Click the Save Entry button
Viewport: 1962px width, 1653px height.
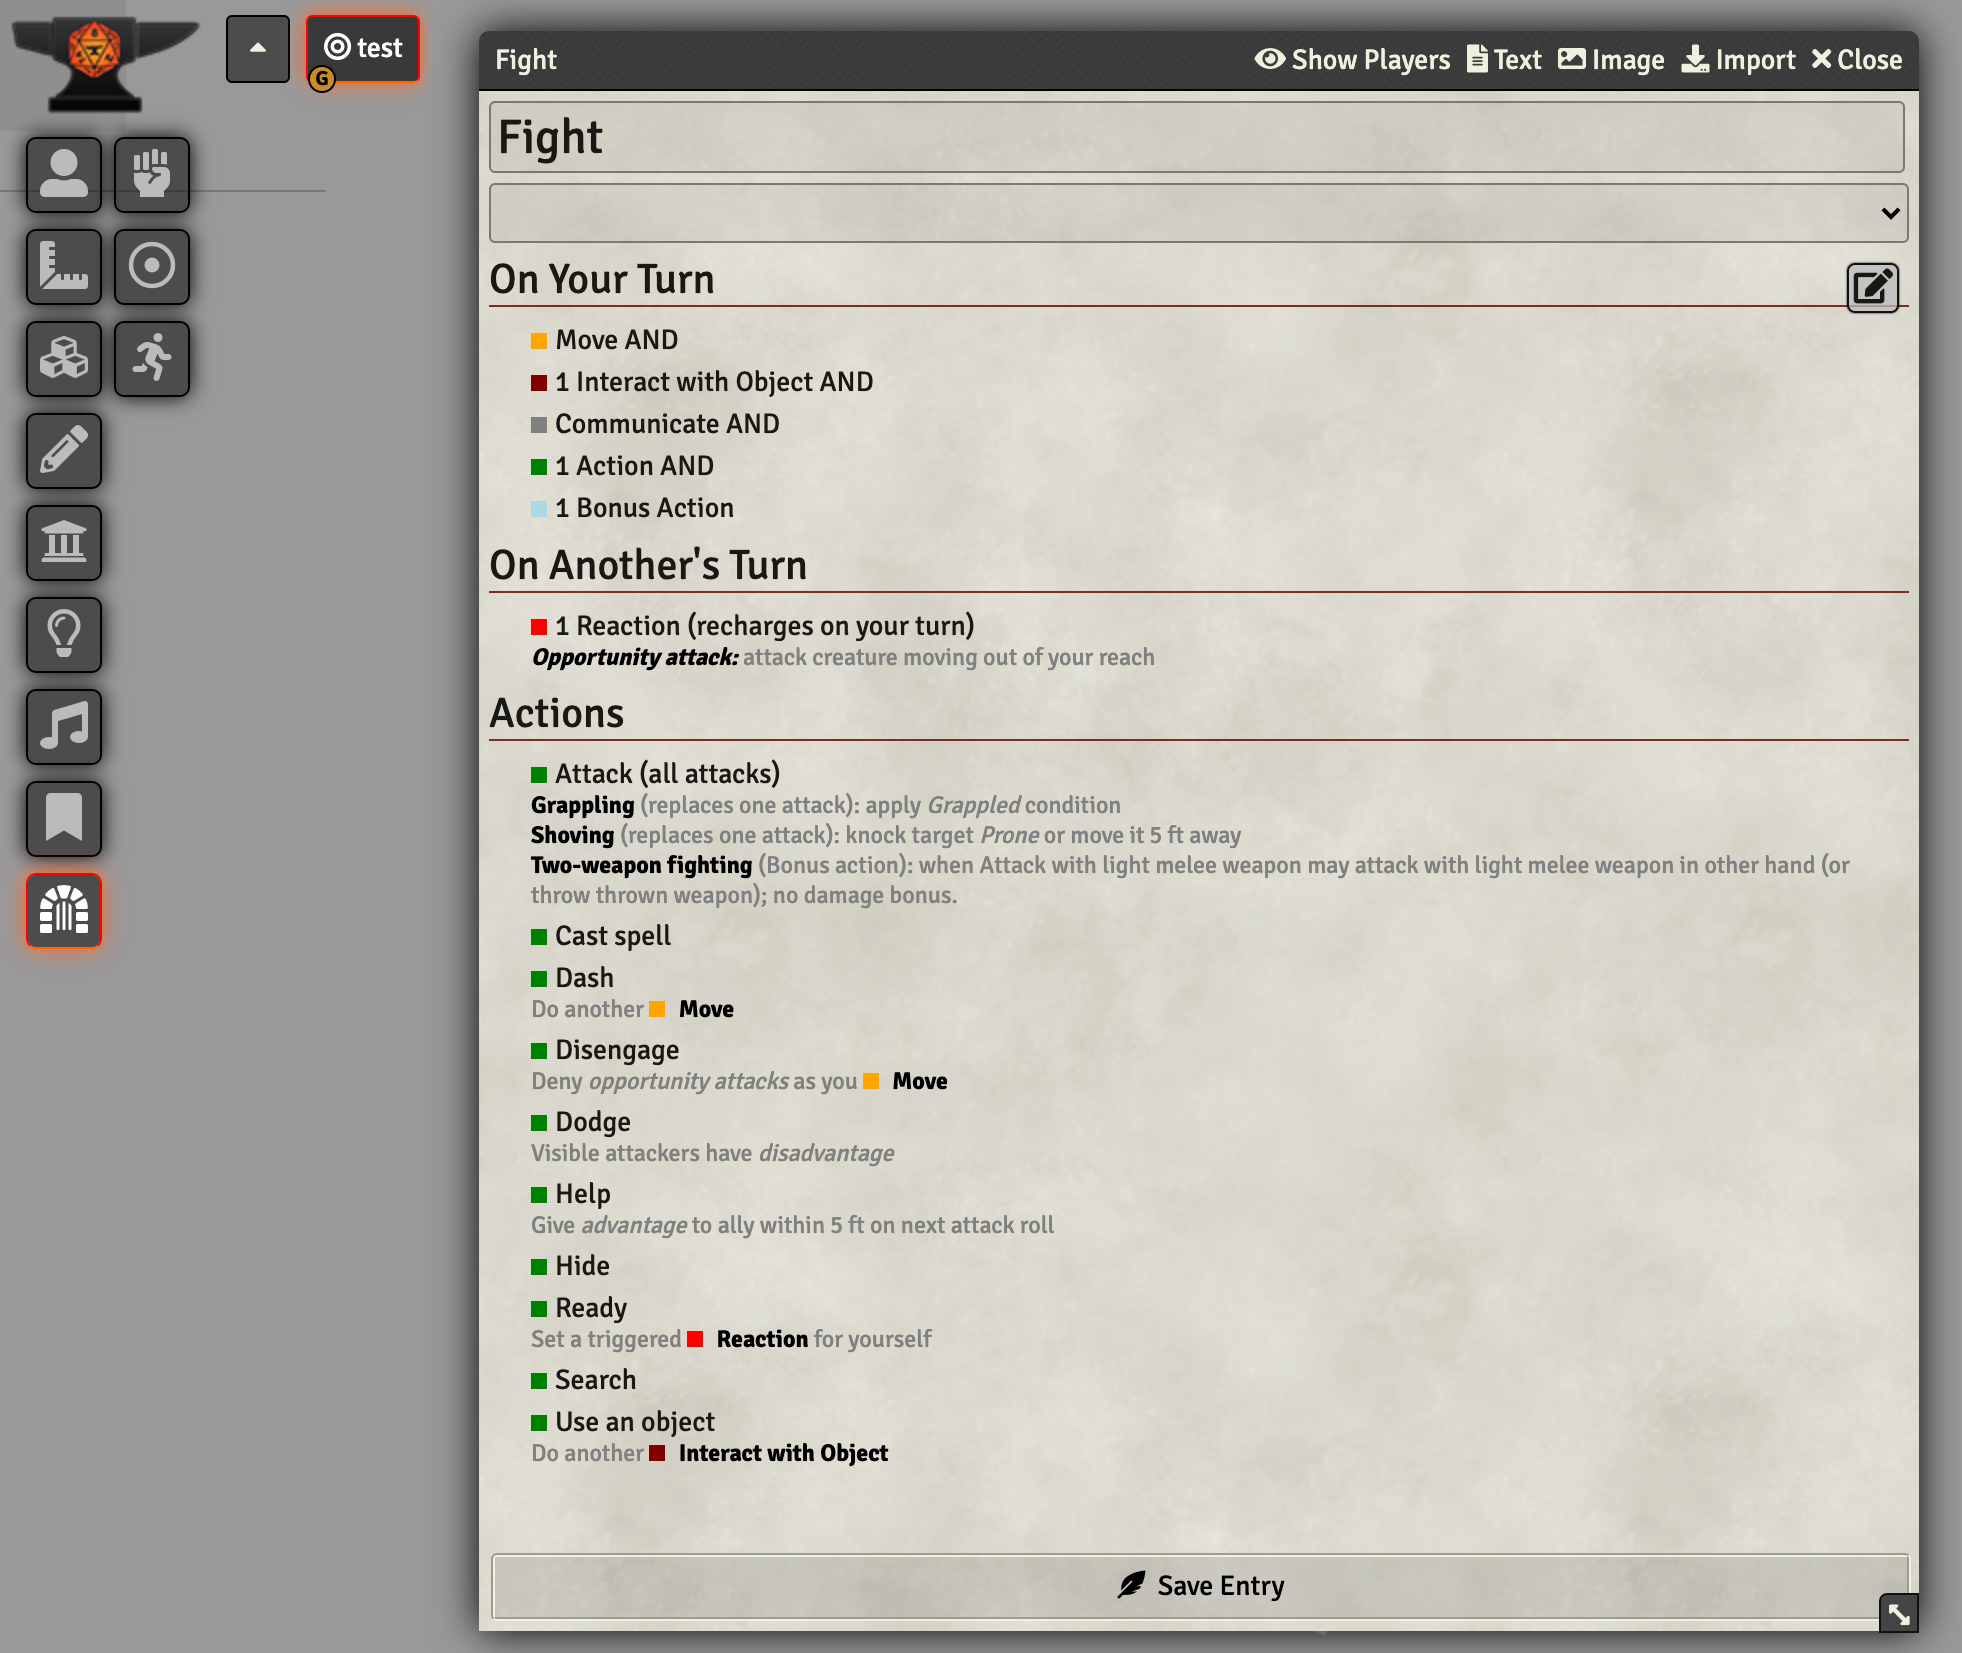[1200, 1586]
